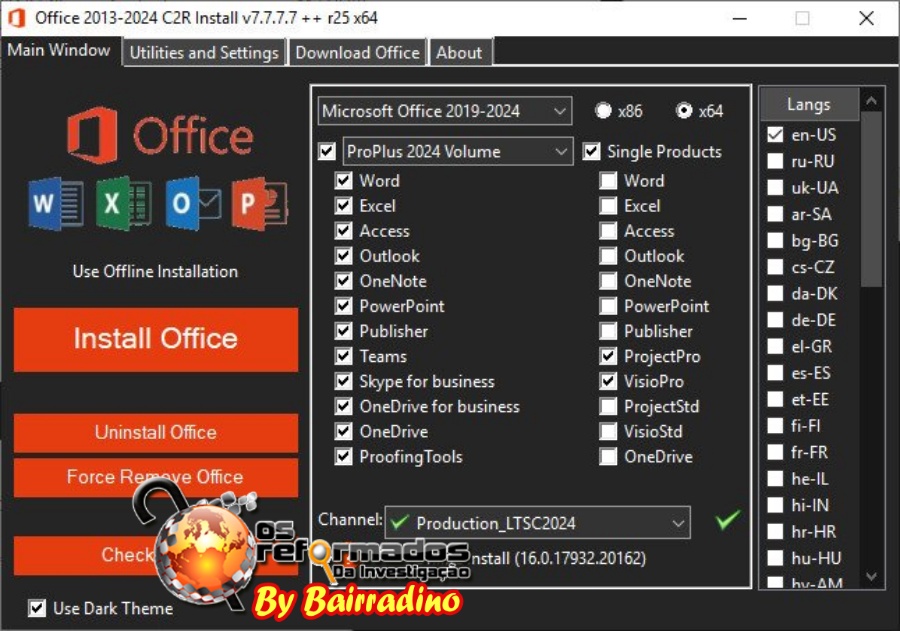Toggle the ProPlus suite checkbox
The width and height of the screenshot is (900, 631).
click(x=327, y=152)
